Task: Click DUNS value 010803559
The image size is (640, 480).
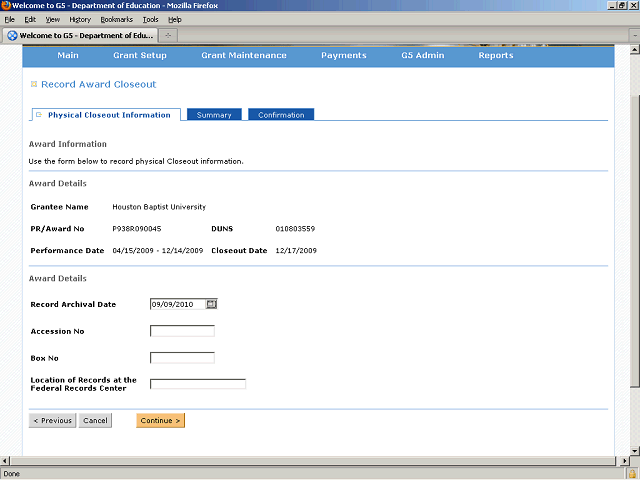Action: point(295,229)
